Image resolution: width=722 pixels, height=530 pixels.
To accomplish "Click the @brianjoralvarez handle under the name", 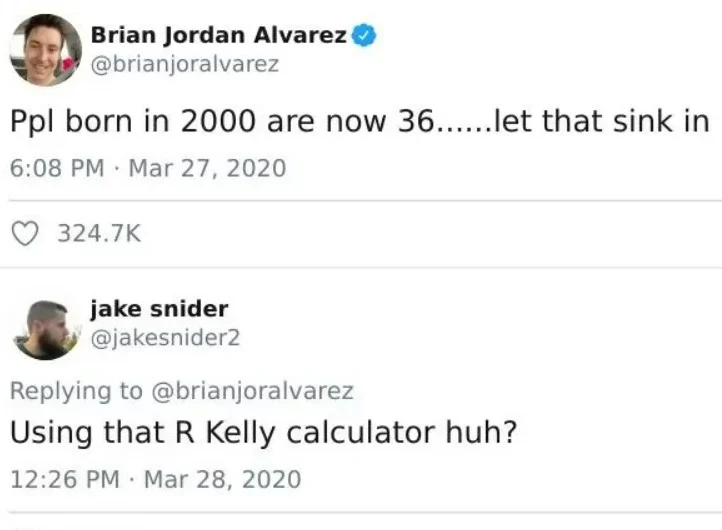I will pyautogui.click(x=185, y=64).
